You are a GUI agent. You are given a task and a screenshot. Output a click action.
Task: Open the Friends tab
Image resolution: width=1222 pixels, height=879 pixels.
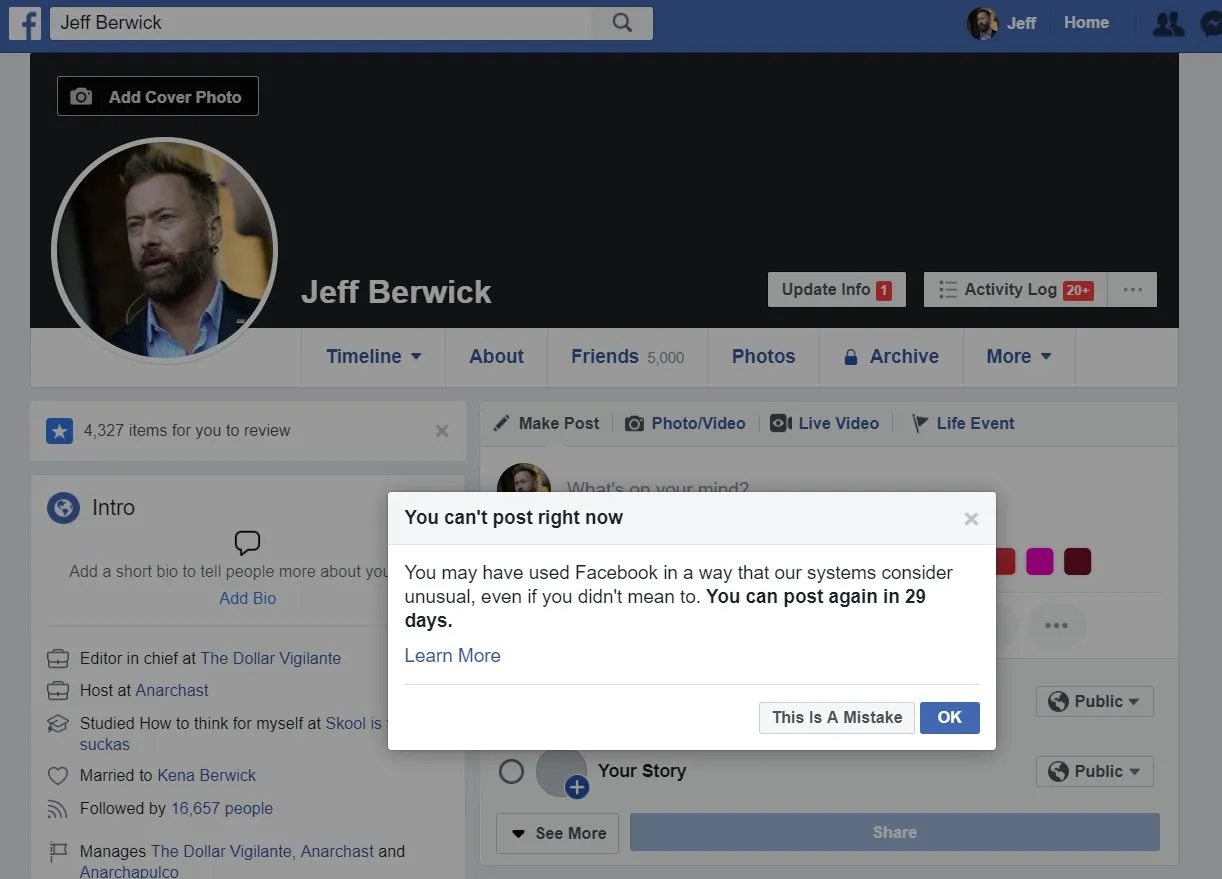[x=627, y=357]
